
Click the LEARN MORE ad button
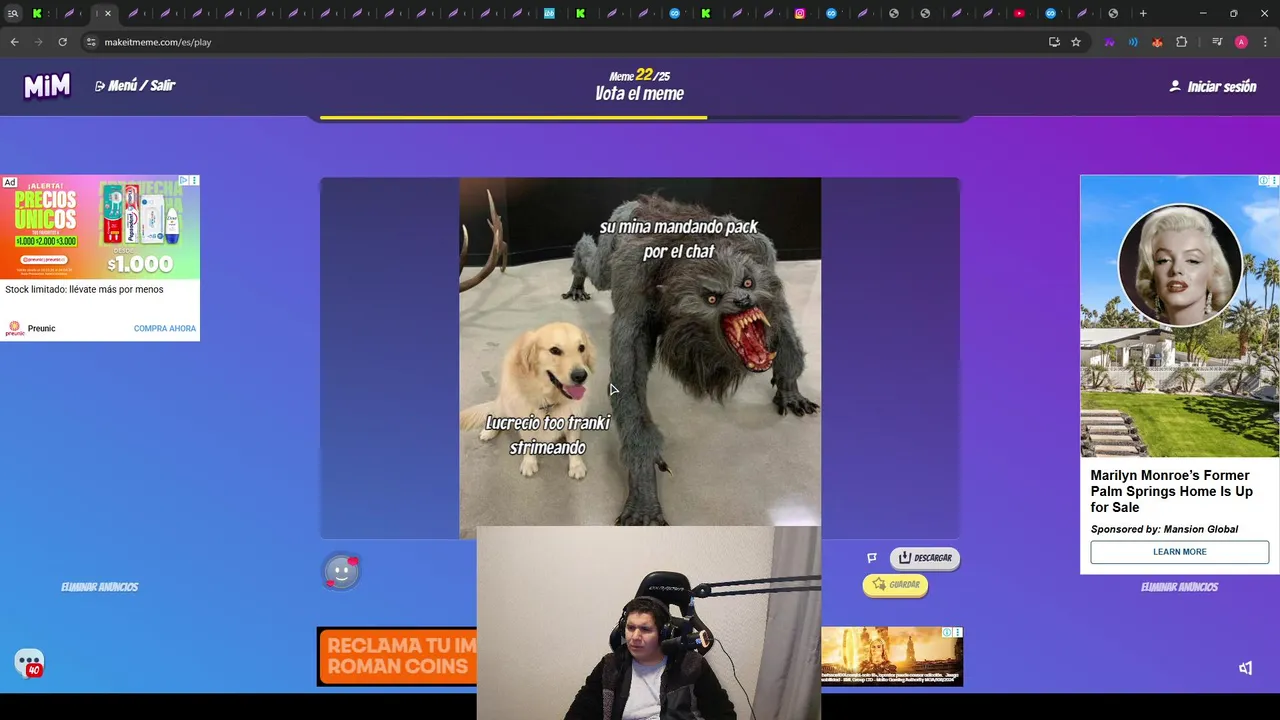[x=1180, y=552]
